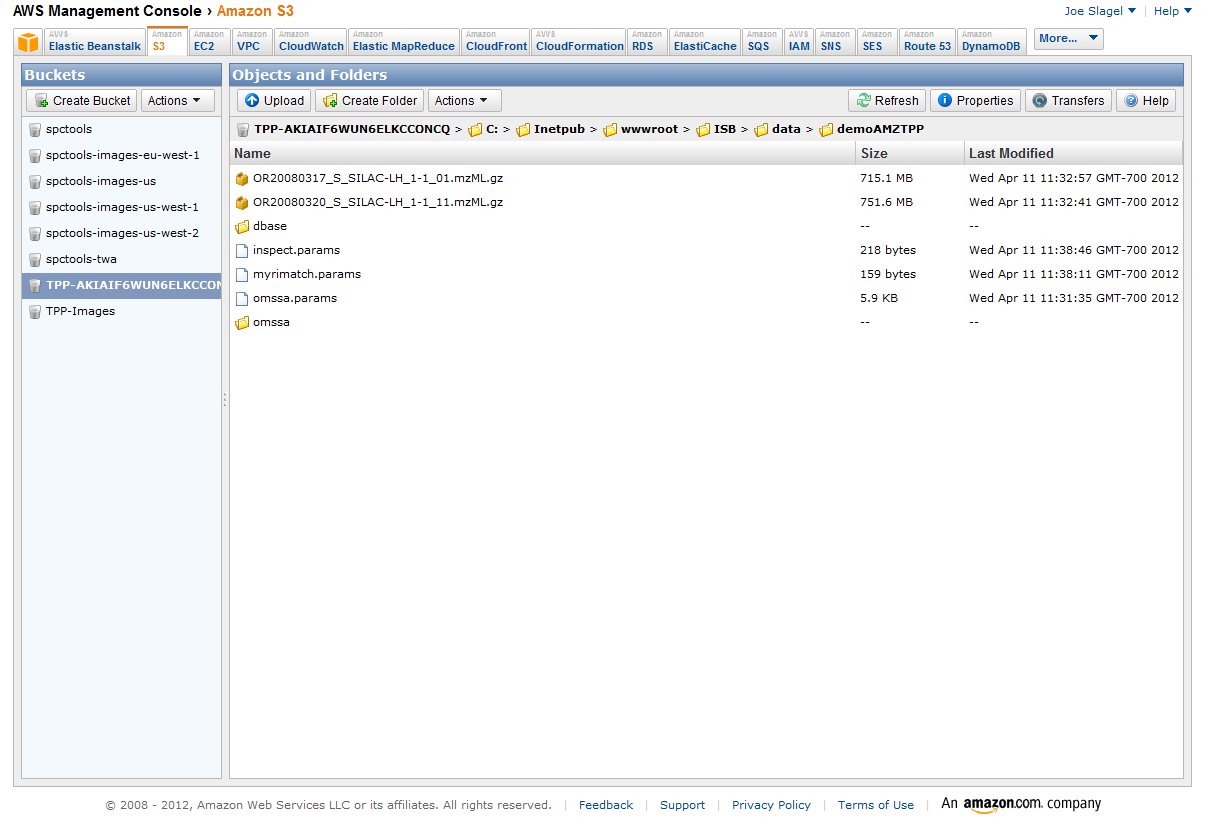Switch to the Route 53 tab
The height and width of the screenshot is (832, 1208).
pos(927,41)
